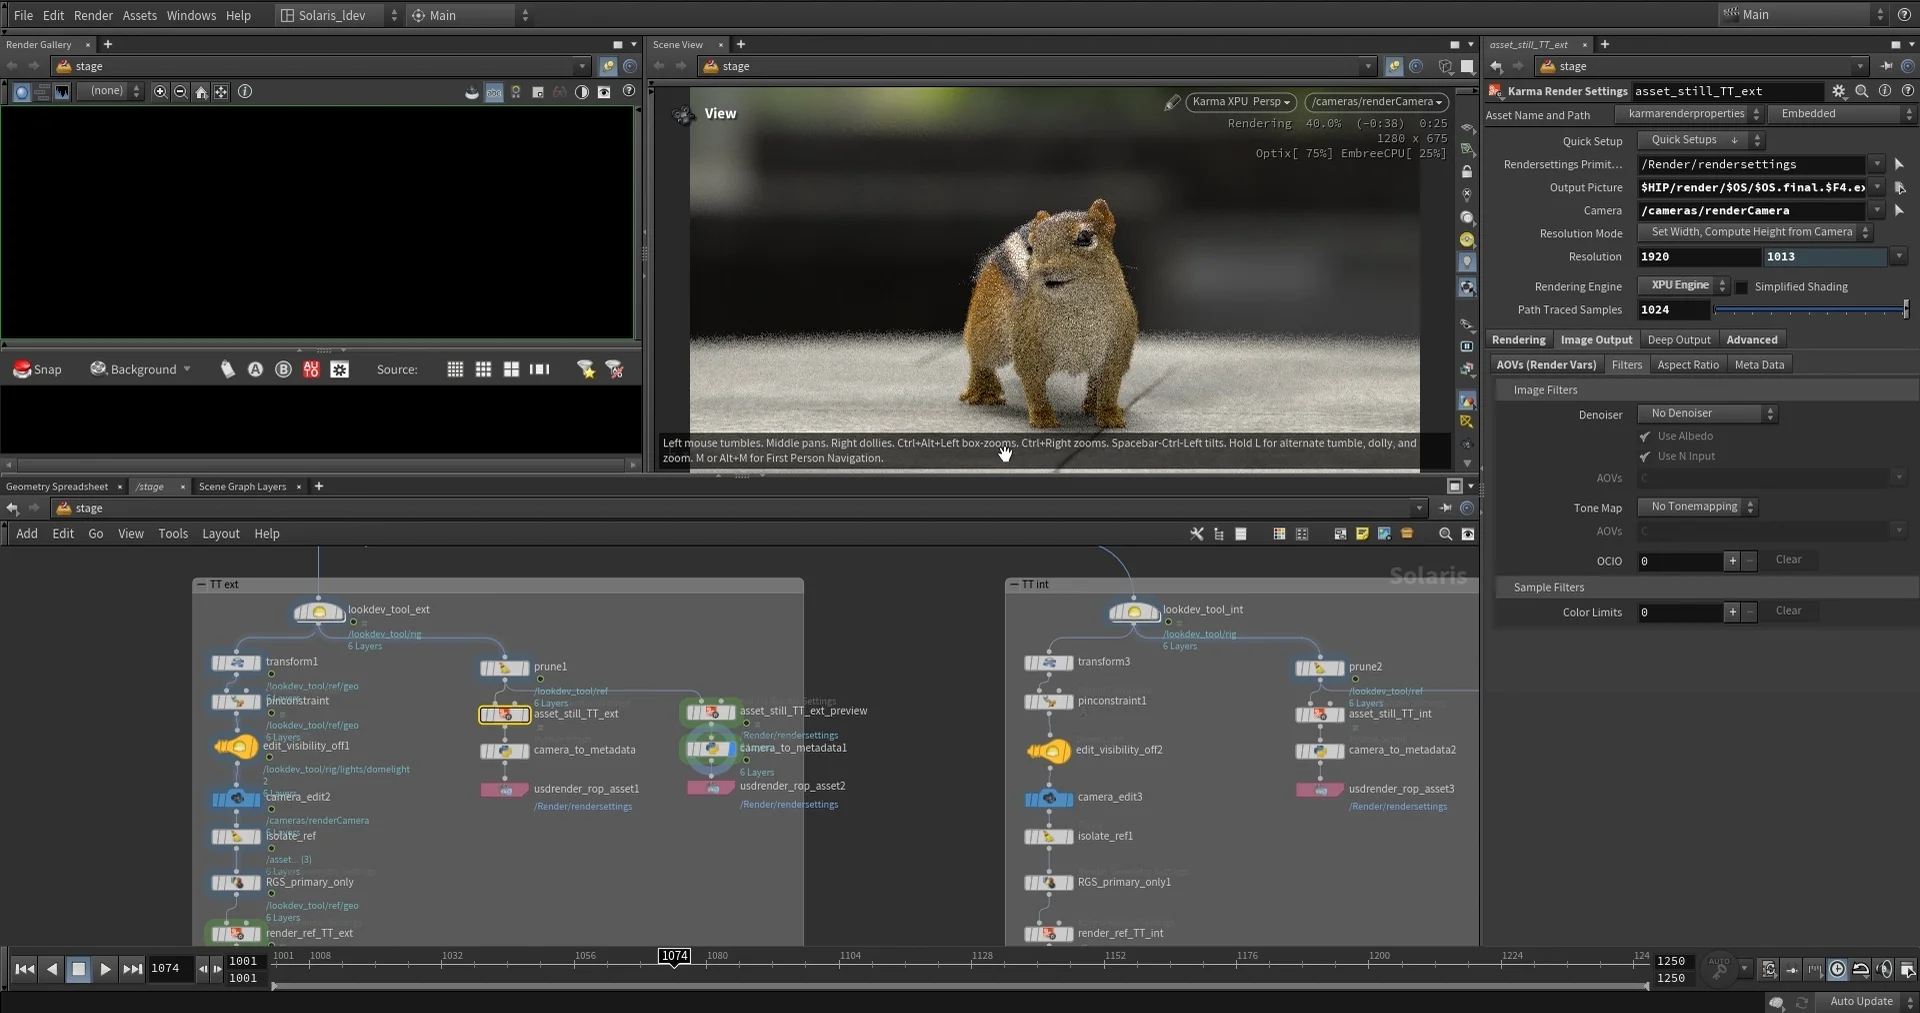Toggle the Use N Input checkbox
This screenshot has width=1920, height=1013.
1645,457
